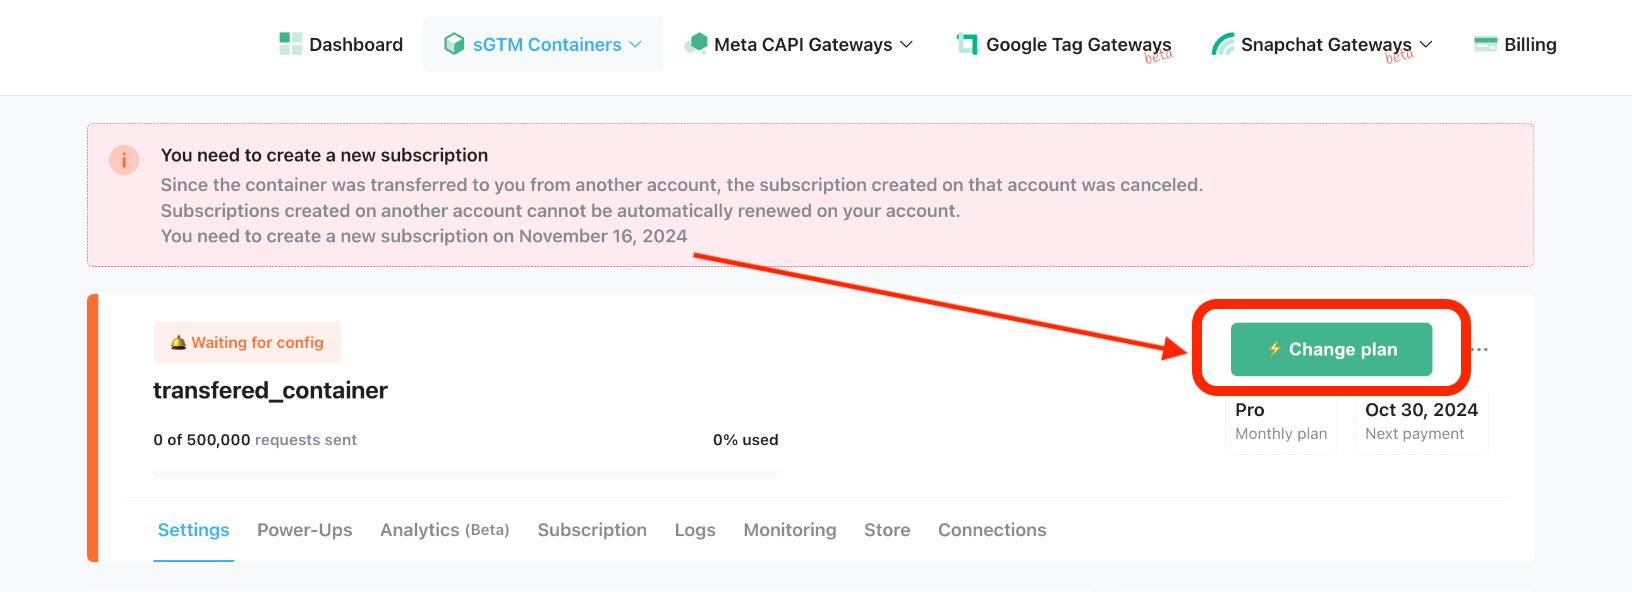Open the Monitoring tab
The image size is (1632, 592).
point(790,530)
